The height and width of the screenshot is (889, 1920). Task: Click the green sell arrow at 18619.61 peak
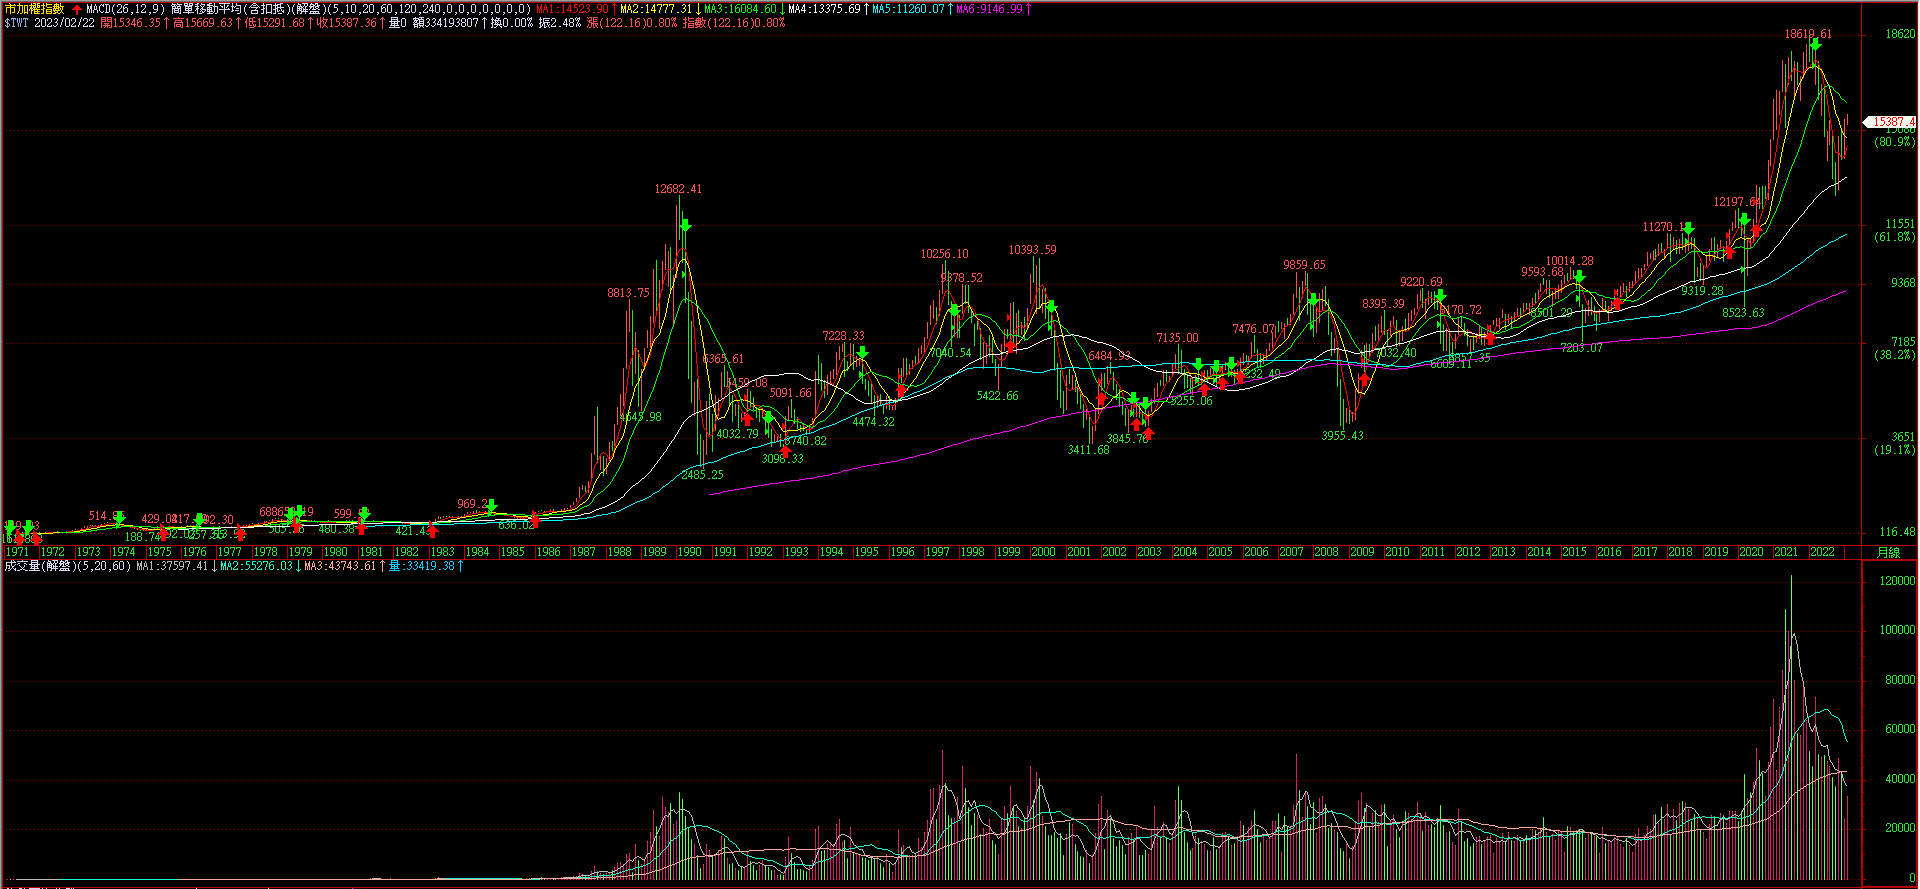pos(1814,45)
